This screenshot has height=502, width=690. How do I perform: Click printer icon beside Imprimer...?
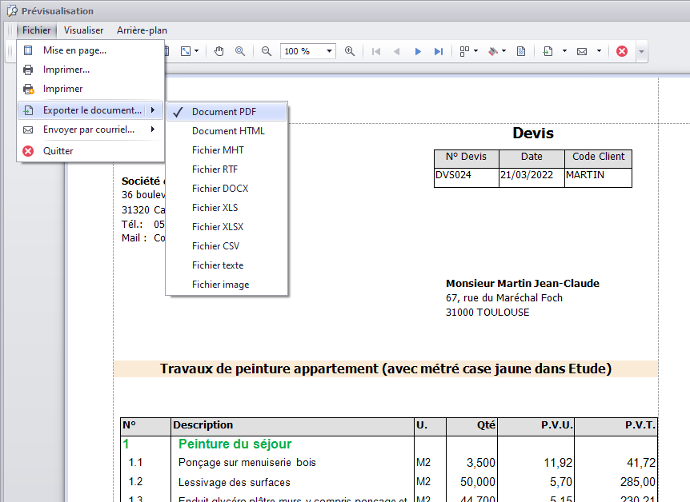tap(28, 70)
